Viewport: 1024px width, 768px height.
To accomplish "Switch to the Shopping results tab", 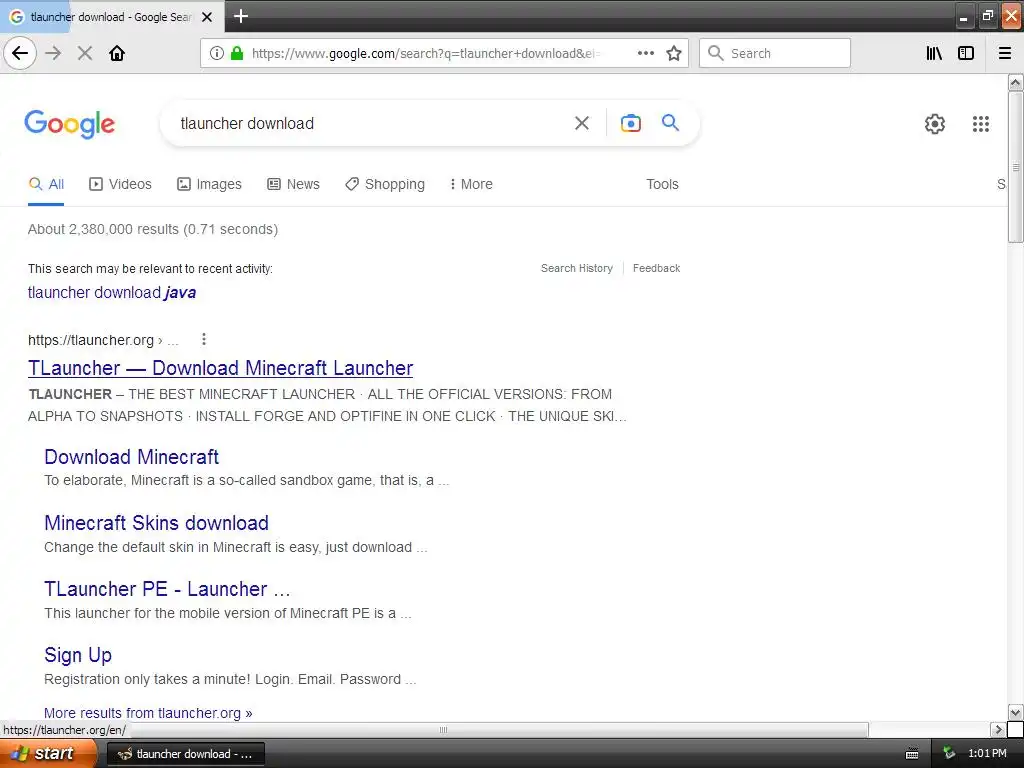I will [385, 184].
